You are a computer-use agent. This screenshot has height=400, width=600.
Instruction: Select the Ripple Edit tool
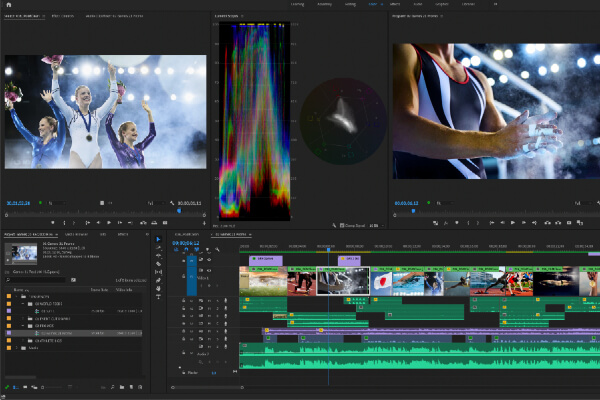tap(158, 255)
